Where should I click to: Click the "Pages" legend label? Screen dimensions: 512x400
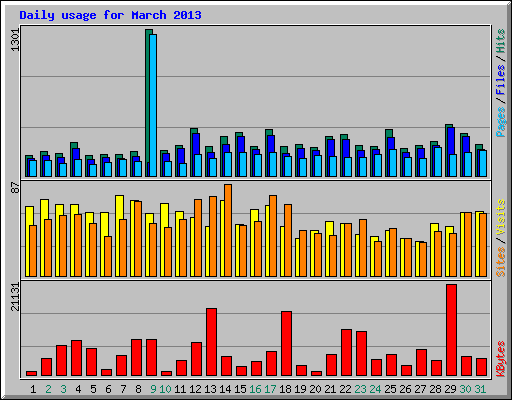501,122
